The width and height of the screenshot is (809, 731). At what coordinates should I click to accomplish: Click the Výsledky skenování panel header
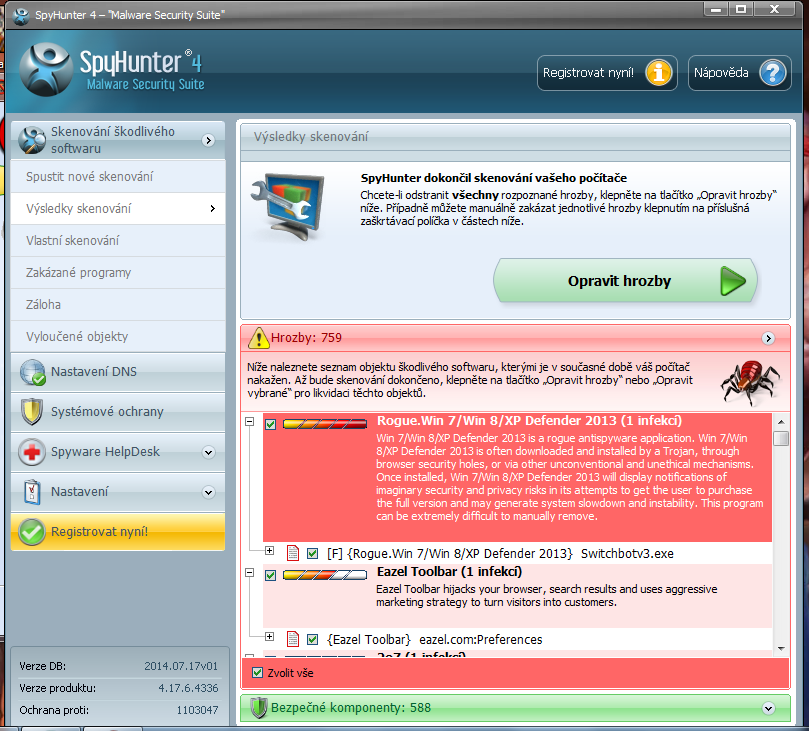515,137
